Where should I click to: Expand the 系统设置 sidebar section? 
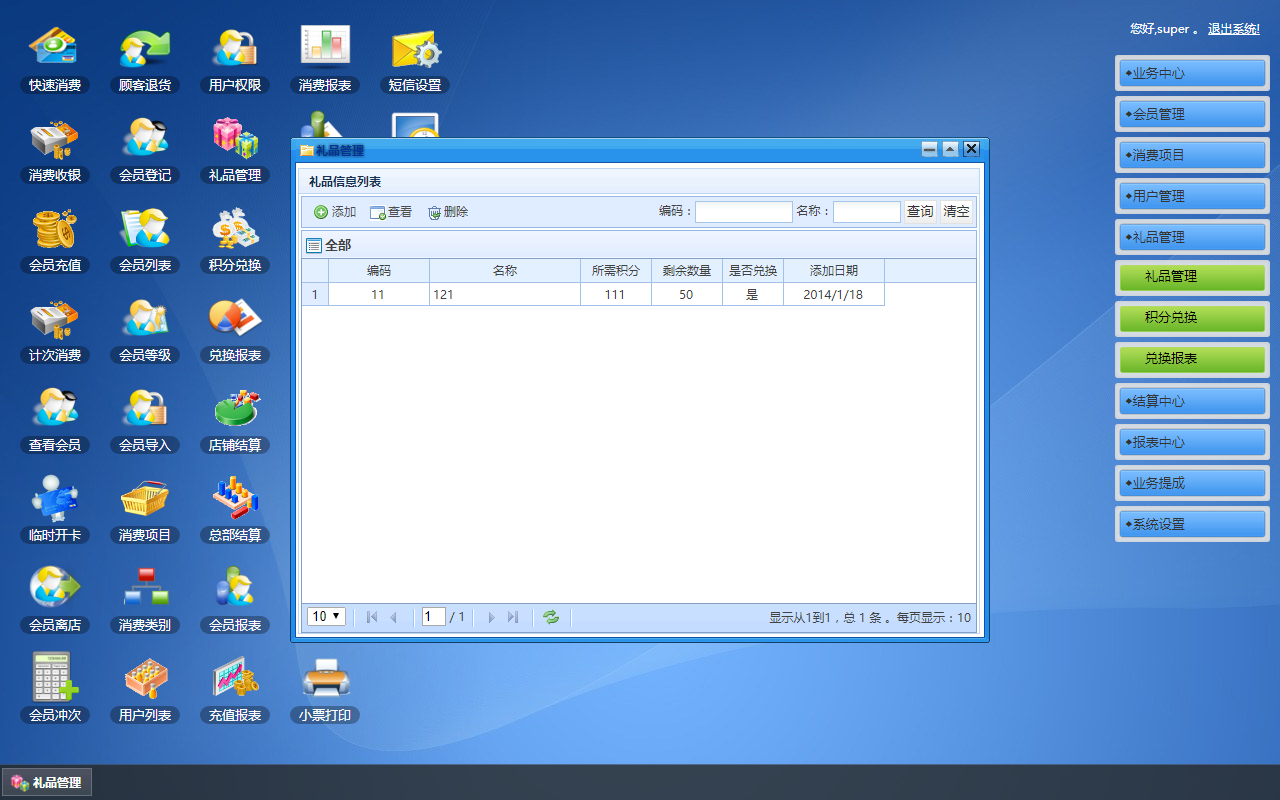click(1192, 524)
